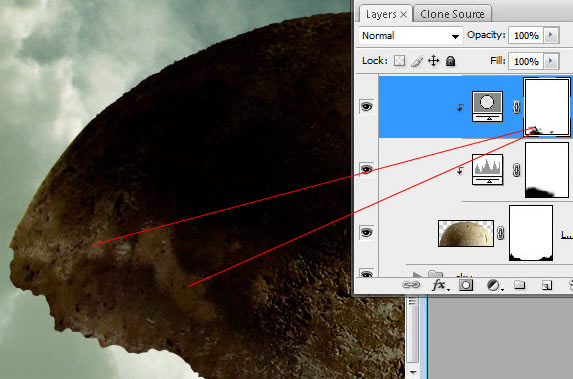Toggle lock transparent pixels
The width and height of the screenshot is (573, 379).
point(399,61)
